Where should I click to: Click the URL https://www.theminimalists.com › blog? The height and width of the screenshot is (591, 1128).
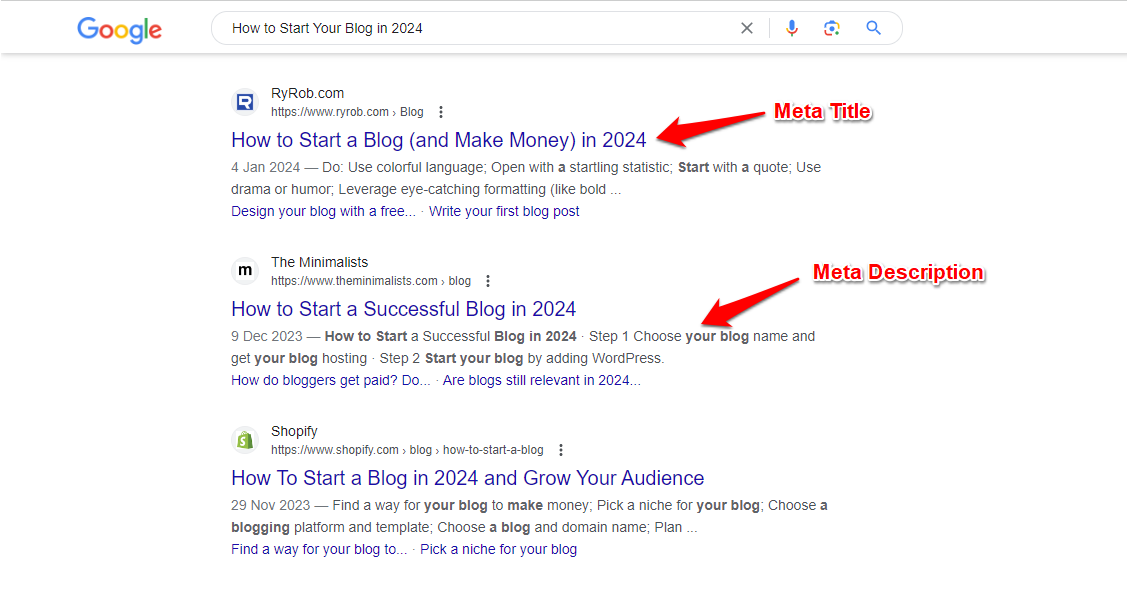371,281
